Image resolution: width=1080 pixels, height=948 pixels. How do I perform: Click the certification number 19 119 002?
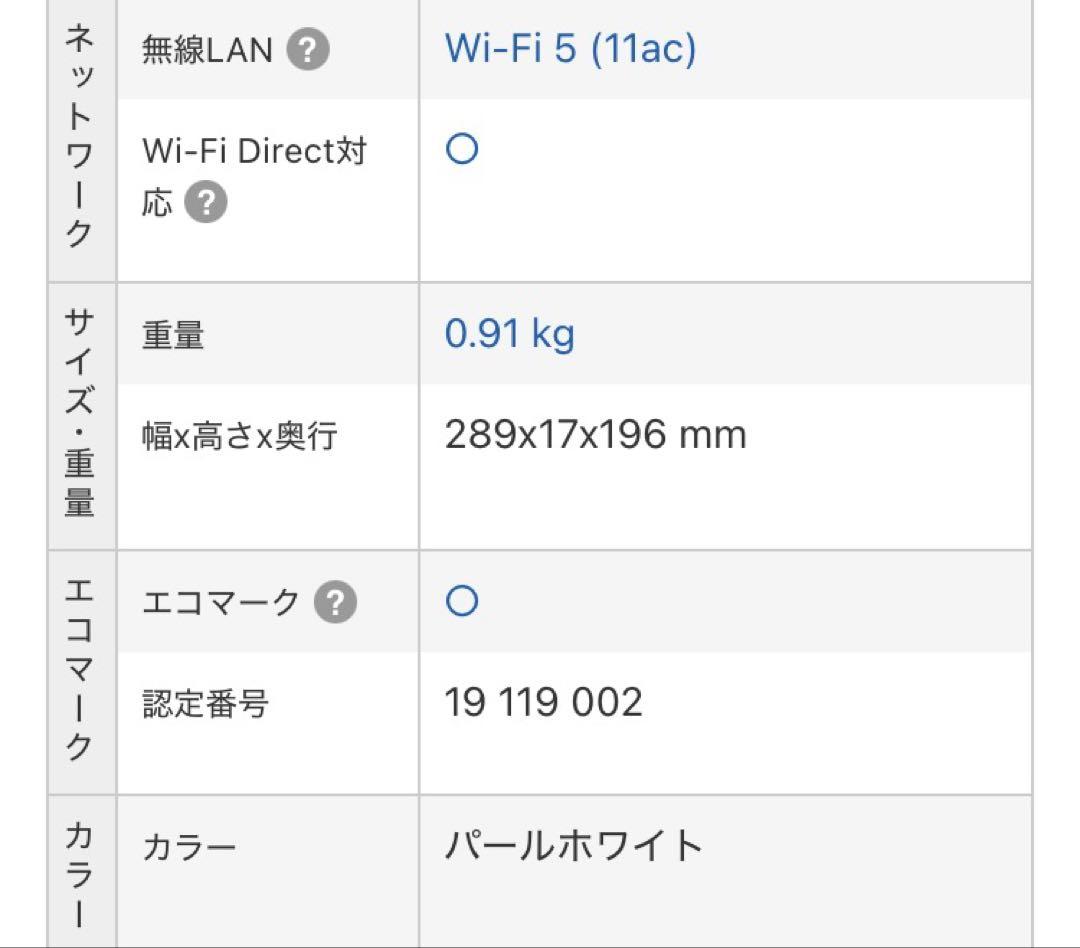543,703
